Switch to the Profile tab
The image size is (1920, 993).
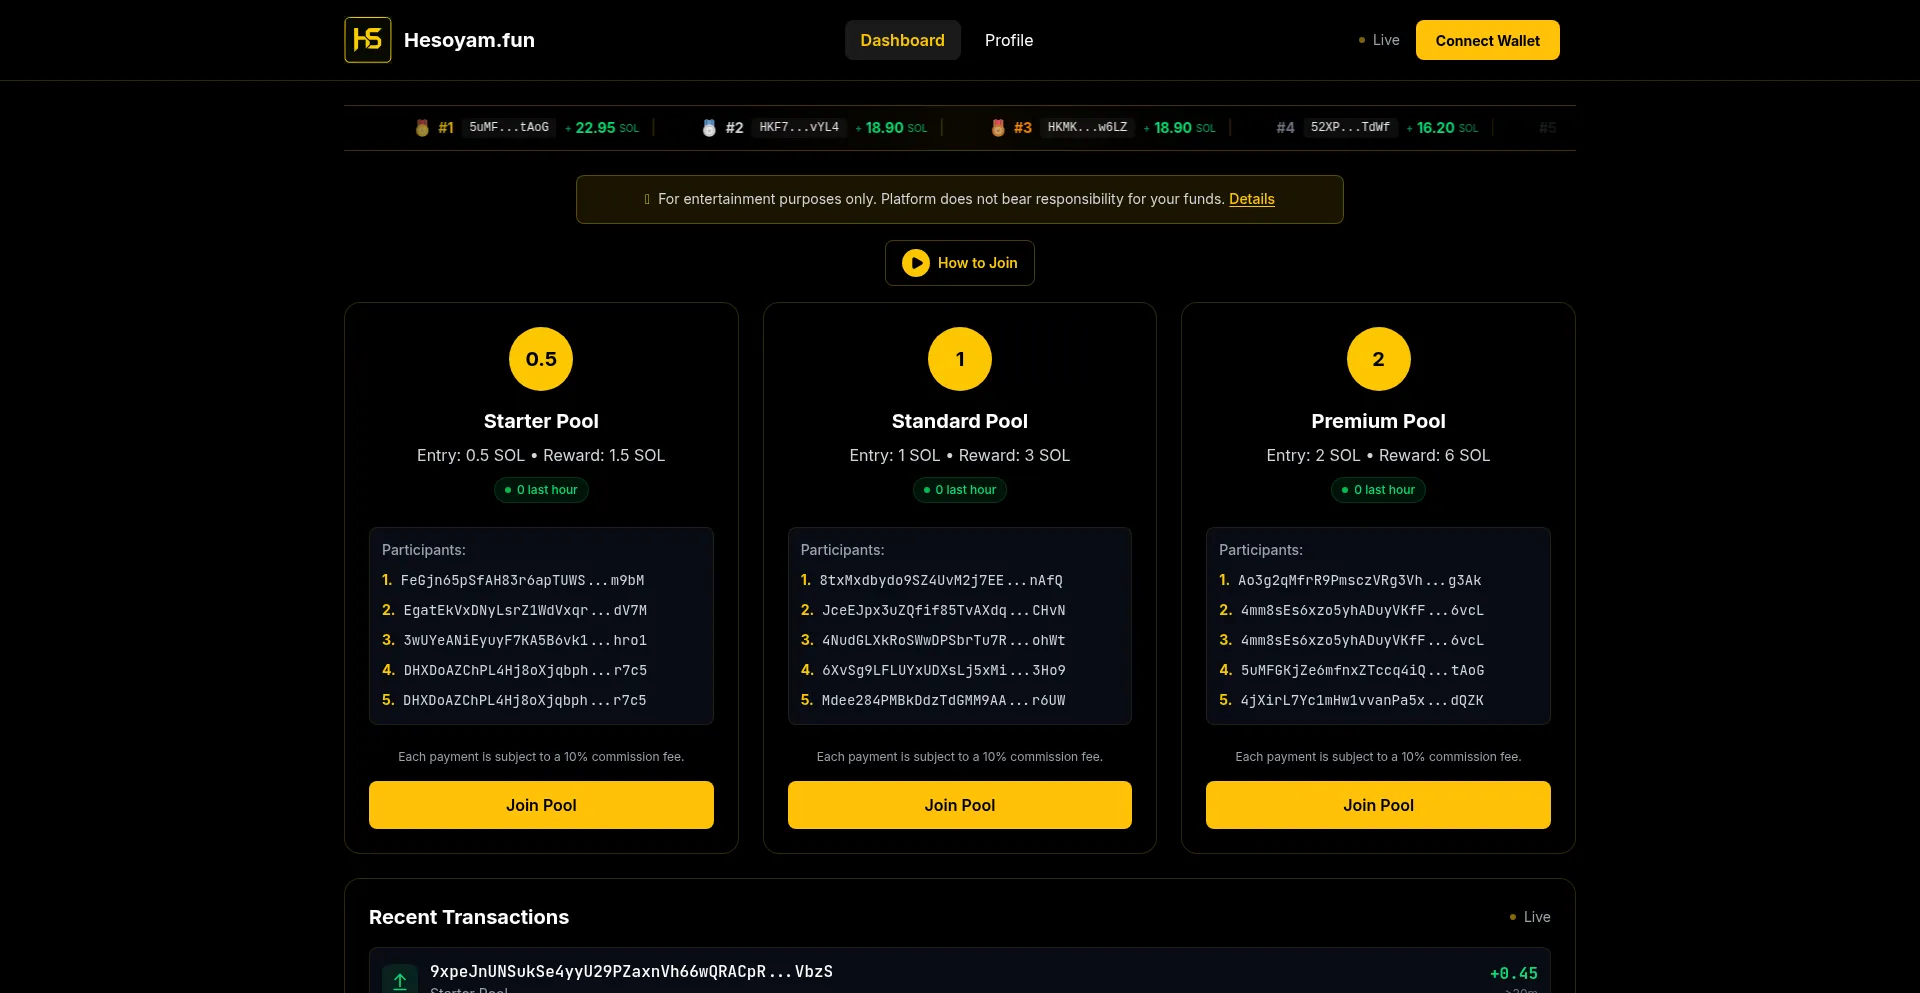[x=1008, y=40]
